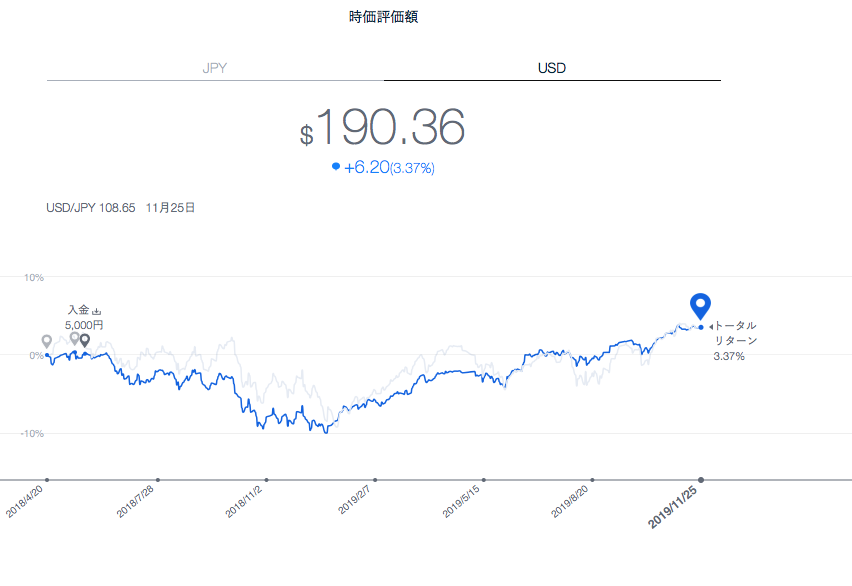Click the $190.36 valuation amount
Screen dimensions: 852x586
tap(382, 127)
